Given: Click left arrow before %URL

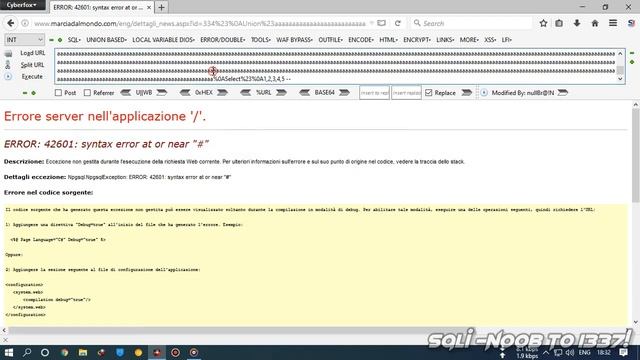Looking at the screenshot, I should click(x=246, y=93).
